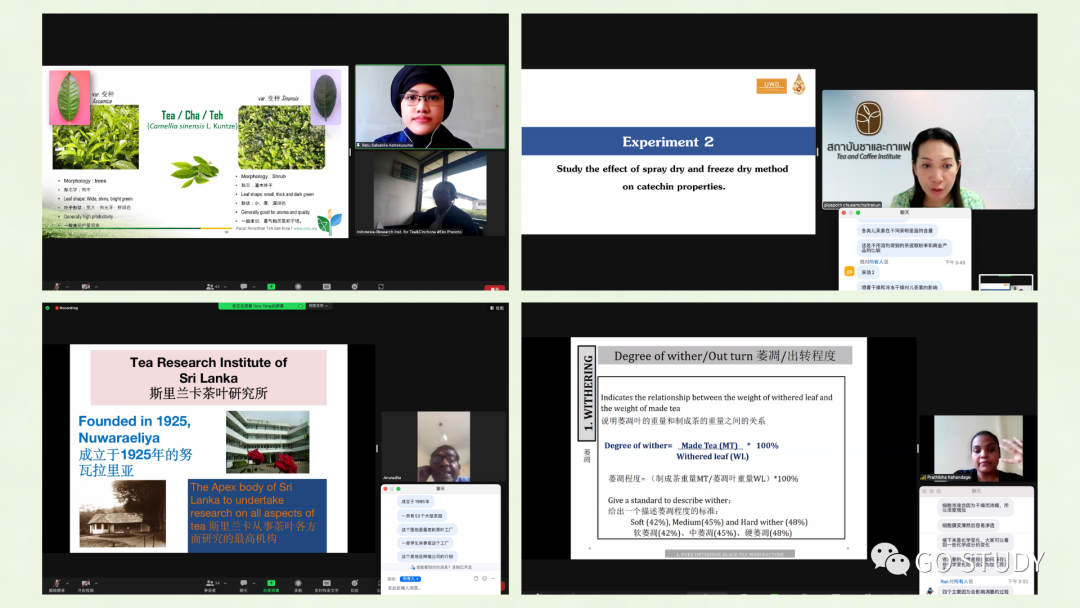This screenshot has width=1080, height=608.
Task: Open reactions icon in the Tea/Cha/Teh slide meeting
Action: (355, 286)
